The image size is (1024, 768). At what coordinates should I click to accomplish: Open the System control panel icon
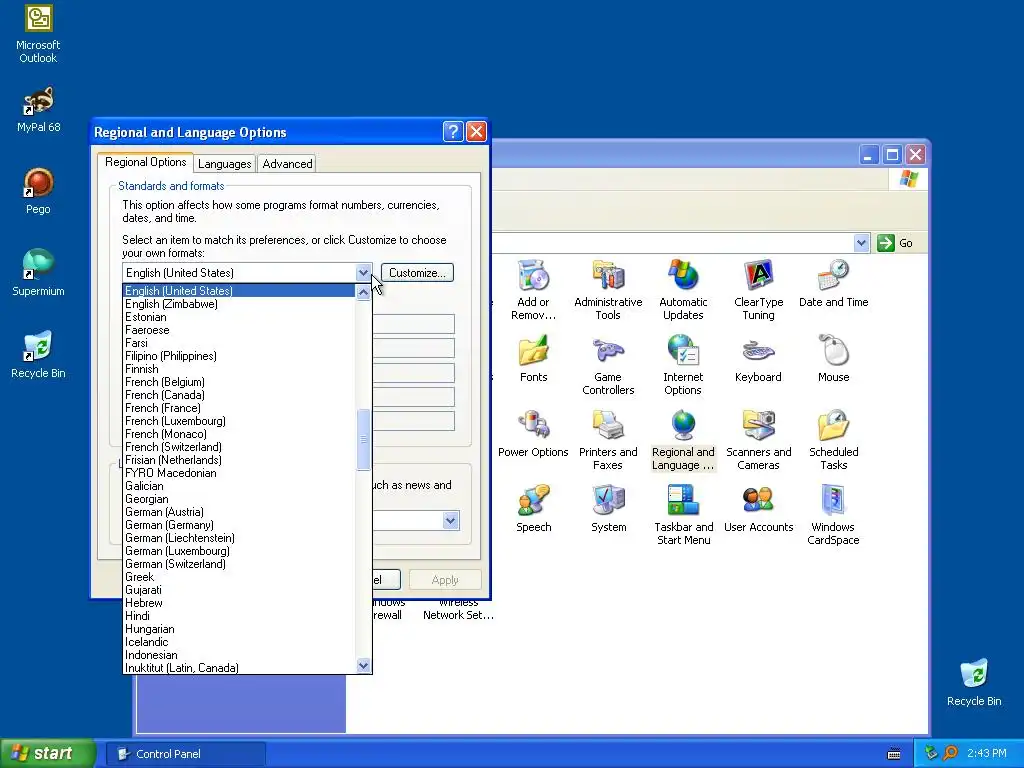608,509
